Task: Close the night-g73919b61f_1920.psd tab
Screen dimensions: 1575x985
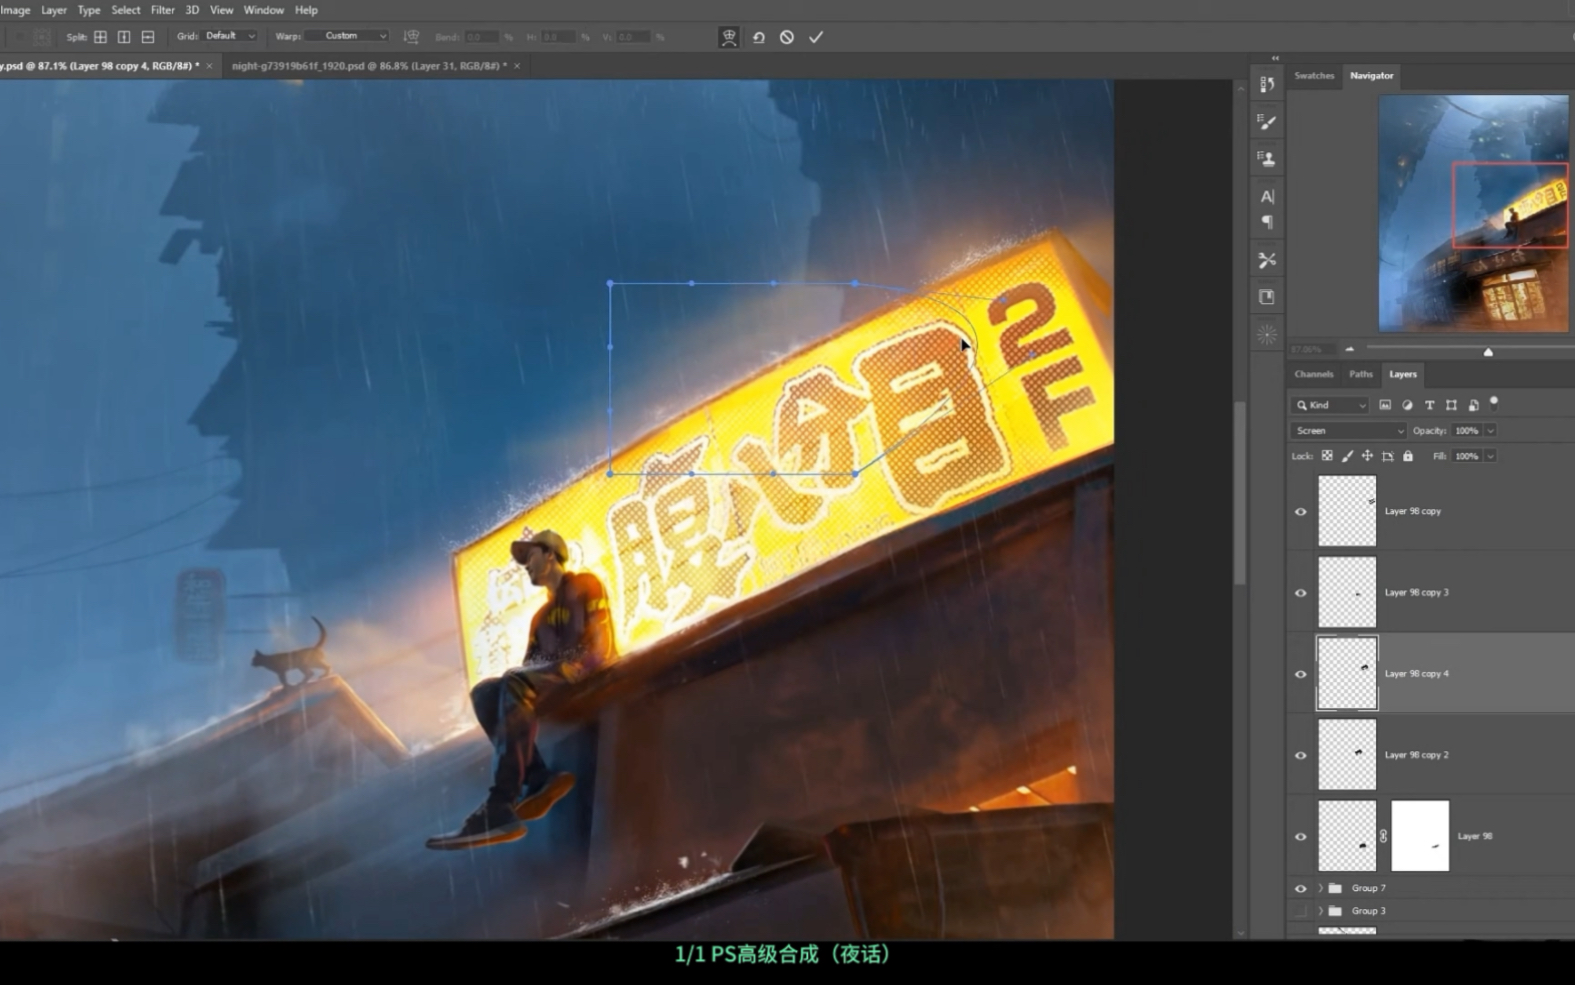Action: pyautogui.click(x=517, y=66)
